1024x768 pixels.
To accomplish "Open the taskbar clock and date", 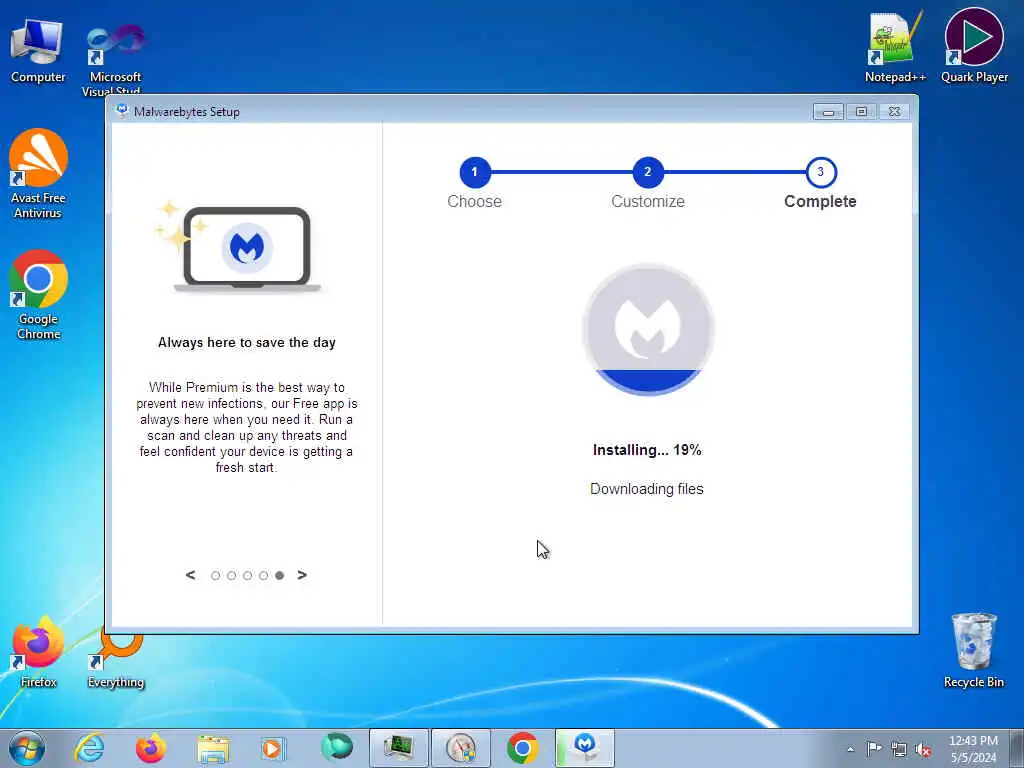I will (x=973, y=749).
